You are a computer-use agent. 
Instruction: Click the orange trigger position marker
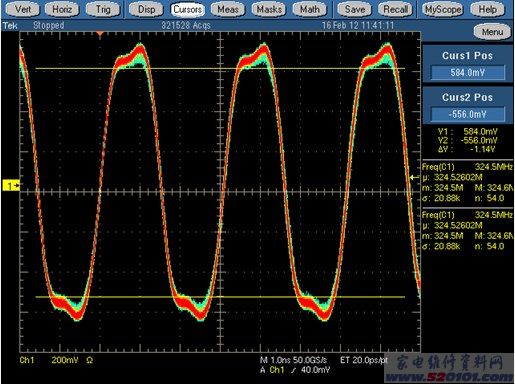100,34
